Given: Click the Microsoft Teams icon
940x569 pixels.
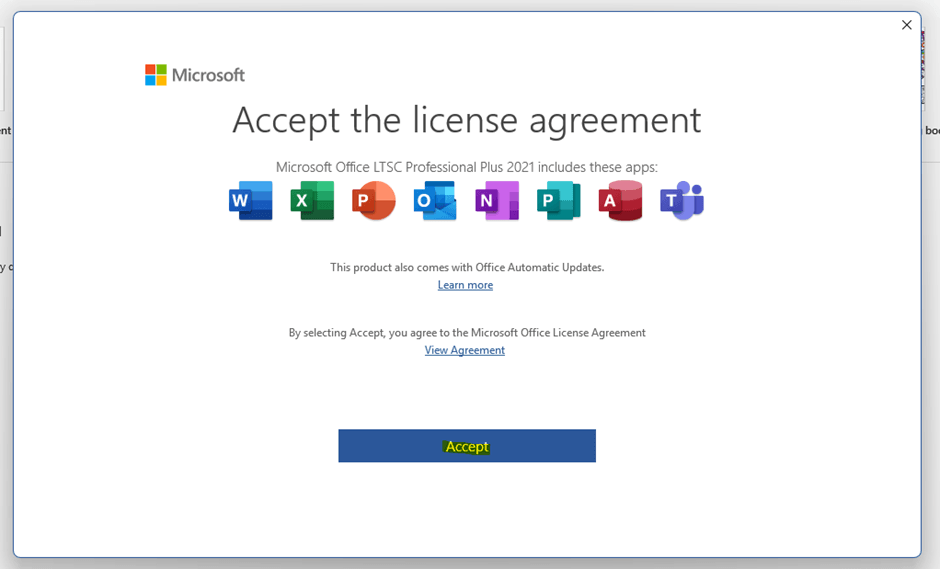Looking at the screenshot, I should [x=682, y=201].
